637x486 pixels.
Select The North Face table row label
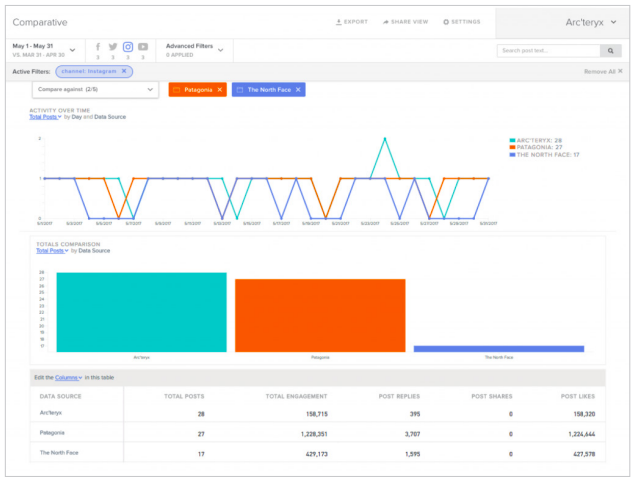pos(59,453)
